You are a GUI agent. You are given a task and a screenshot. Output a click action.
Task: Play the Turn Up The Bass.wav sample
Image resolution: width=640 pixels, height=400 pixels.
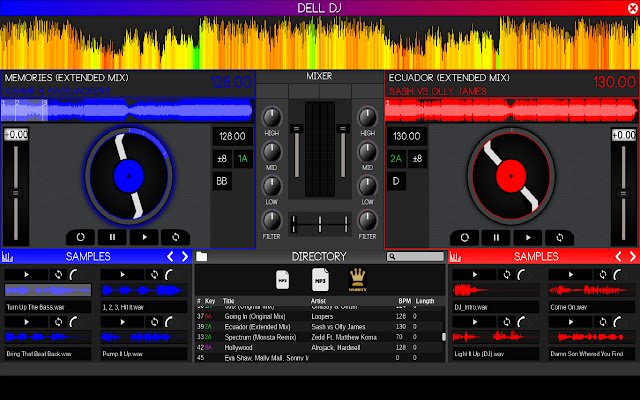point(27,275)
